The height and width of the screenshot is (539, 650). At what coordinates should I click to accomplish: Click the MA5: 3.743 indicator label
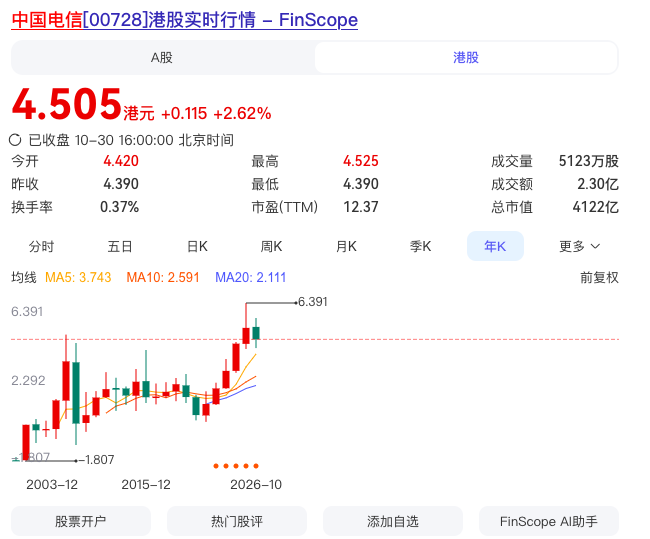[x=78, y=277]
